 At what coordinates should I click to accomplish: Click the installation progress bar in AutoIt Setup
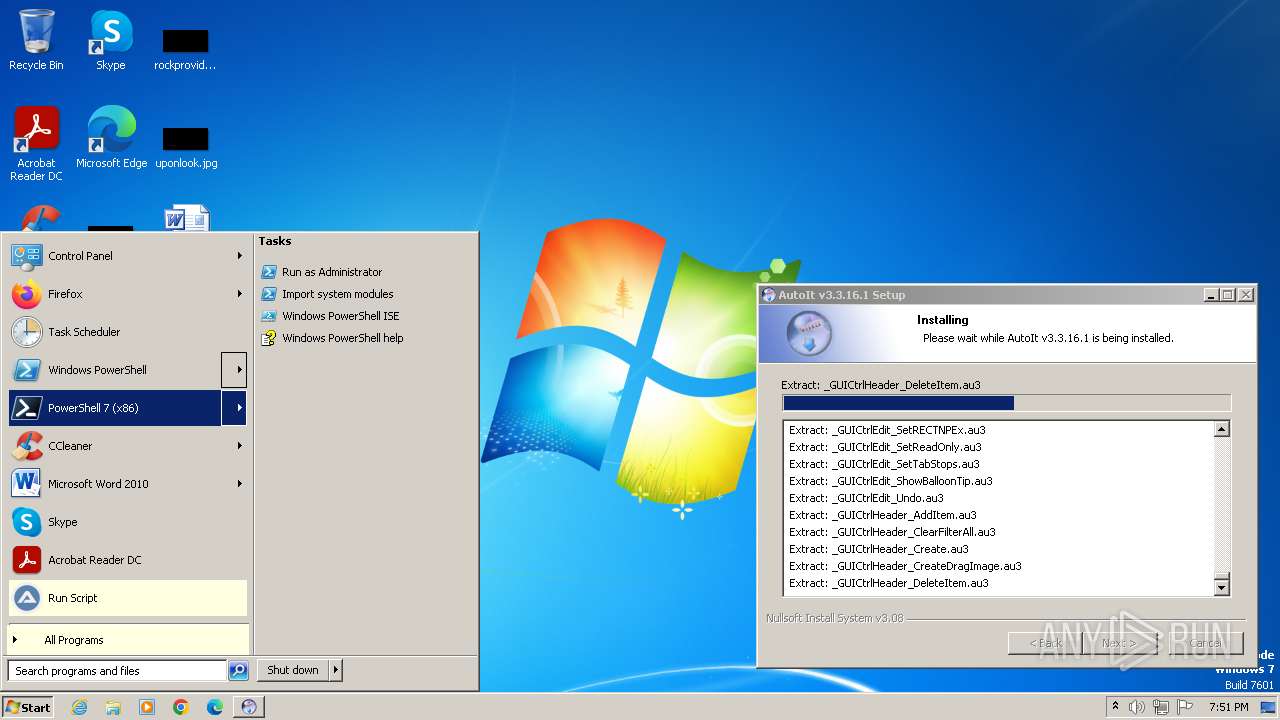click(x=1006, y=403)
